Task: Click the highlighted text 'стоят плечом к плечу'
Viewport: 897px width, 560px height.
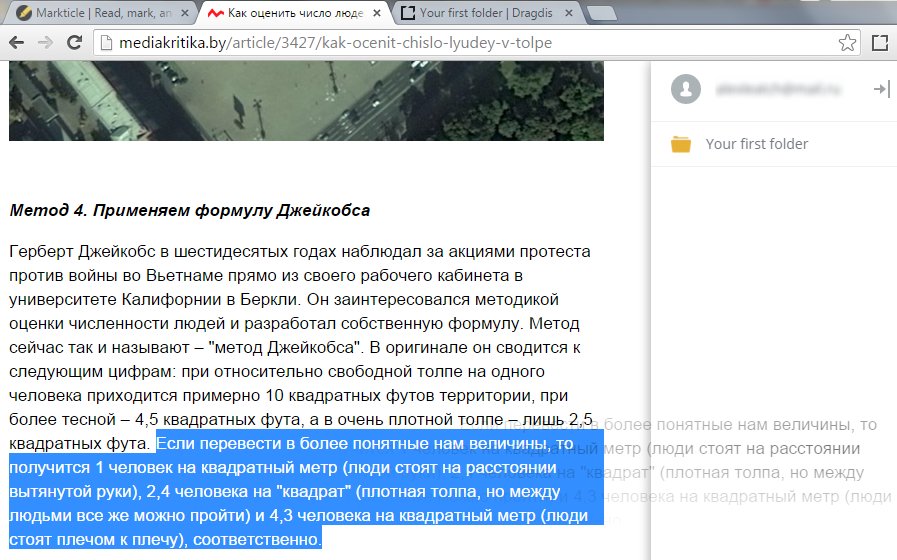Action: click(x=98, y=539)
